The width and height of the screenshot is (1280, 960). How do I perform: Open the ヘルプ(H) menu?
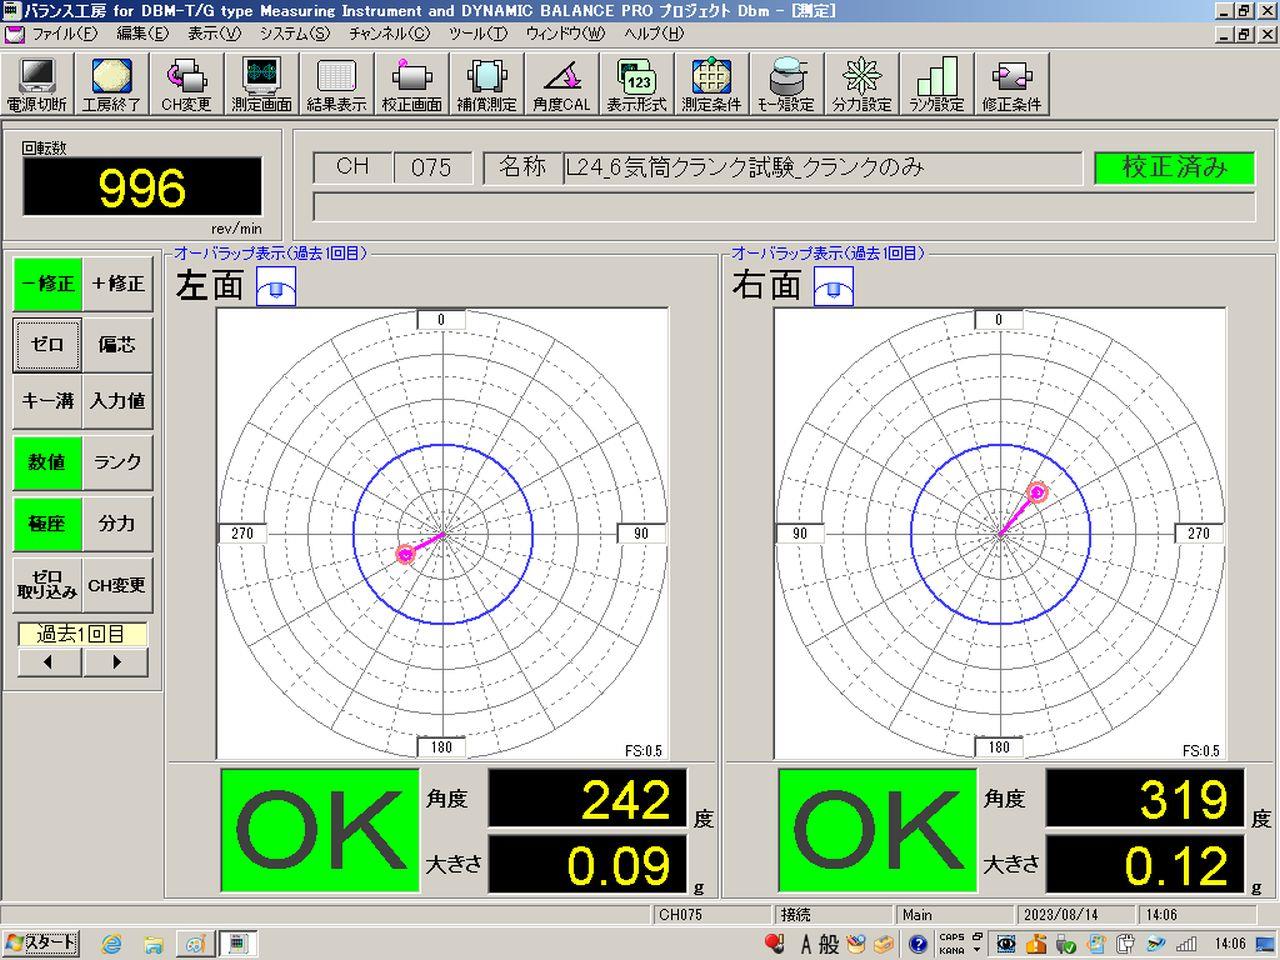[654, 33]
